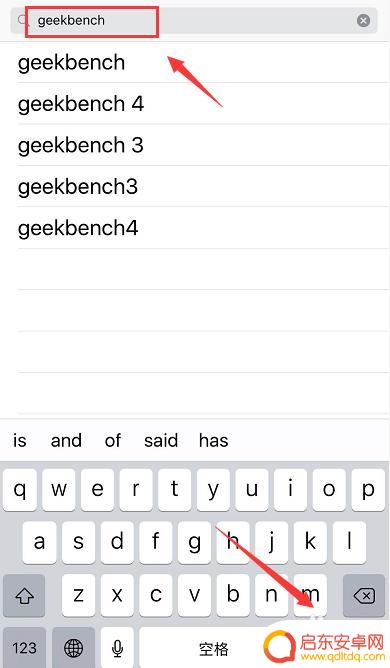Switch to 123 numeric keyboard

pos(24,648)
